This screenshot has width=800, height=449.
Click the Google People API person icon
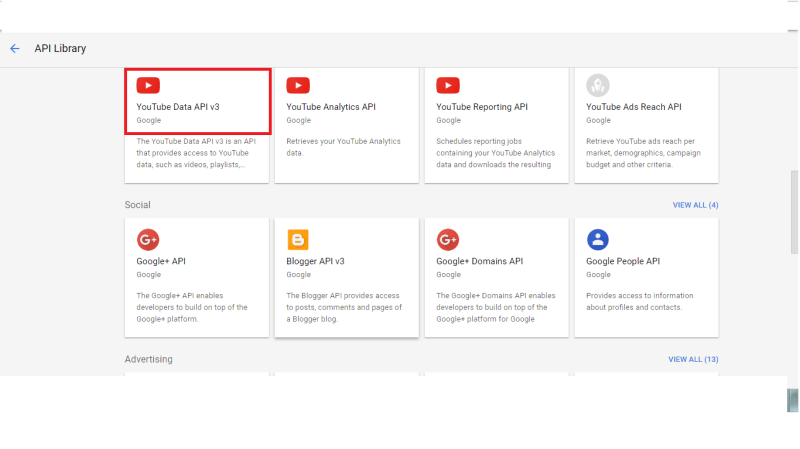(597, 239)
